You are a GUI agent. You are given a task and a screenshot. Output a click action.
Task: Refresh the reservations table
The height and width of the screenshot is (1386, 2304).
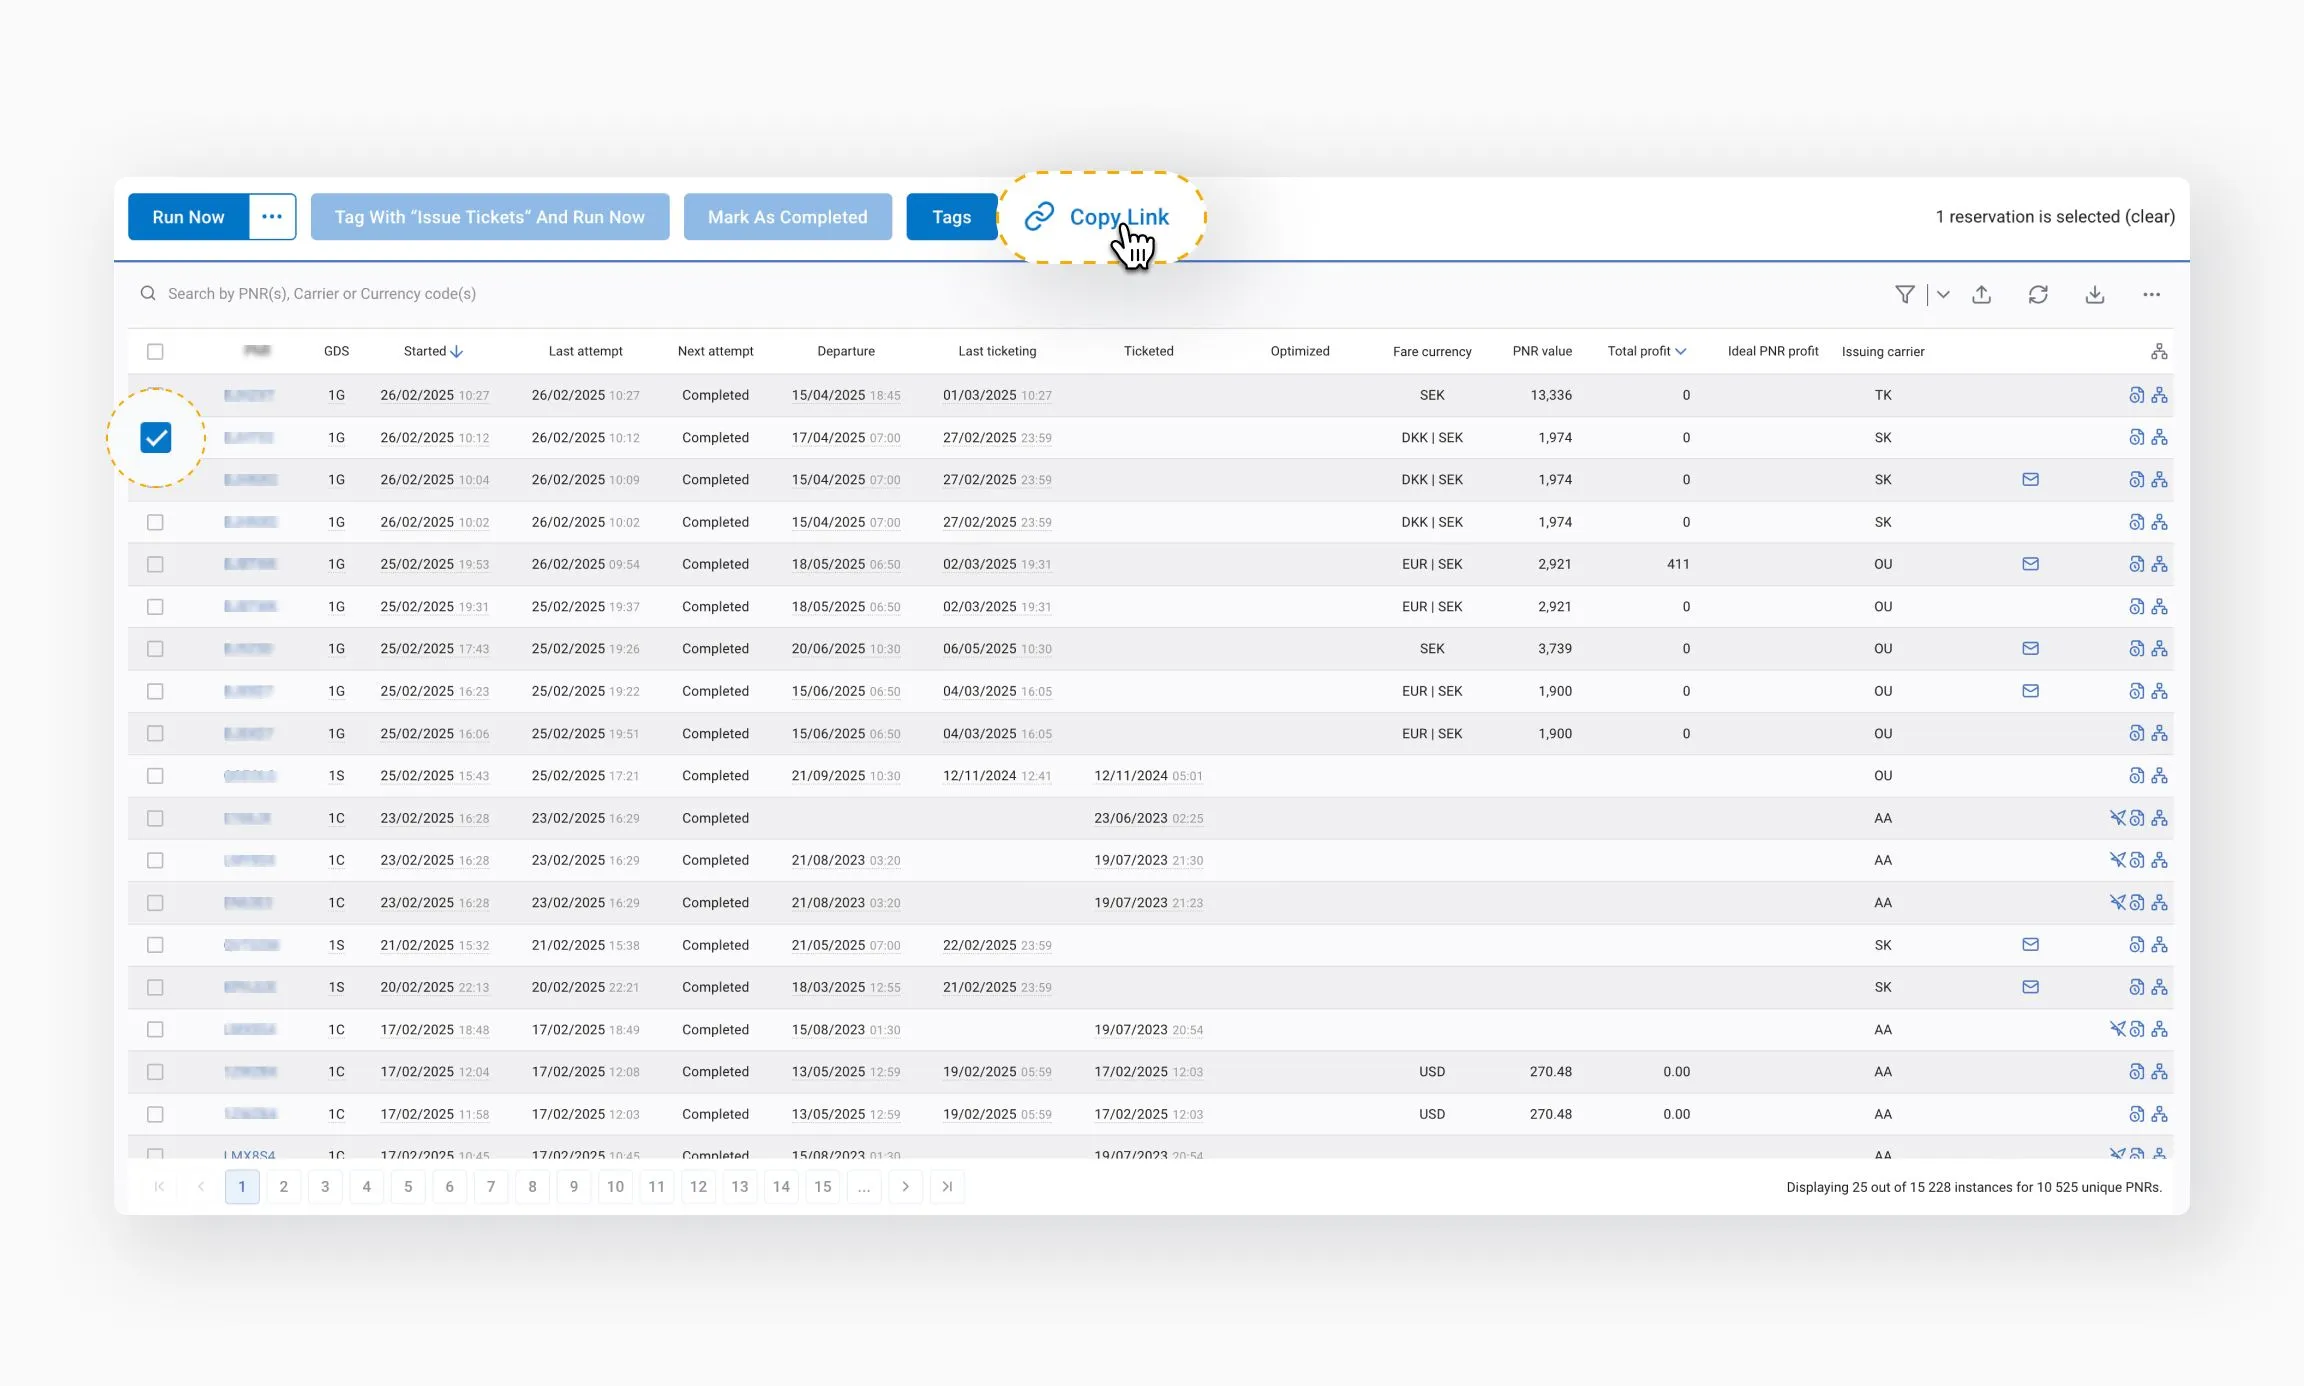(2038, 294)
